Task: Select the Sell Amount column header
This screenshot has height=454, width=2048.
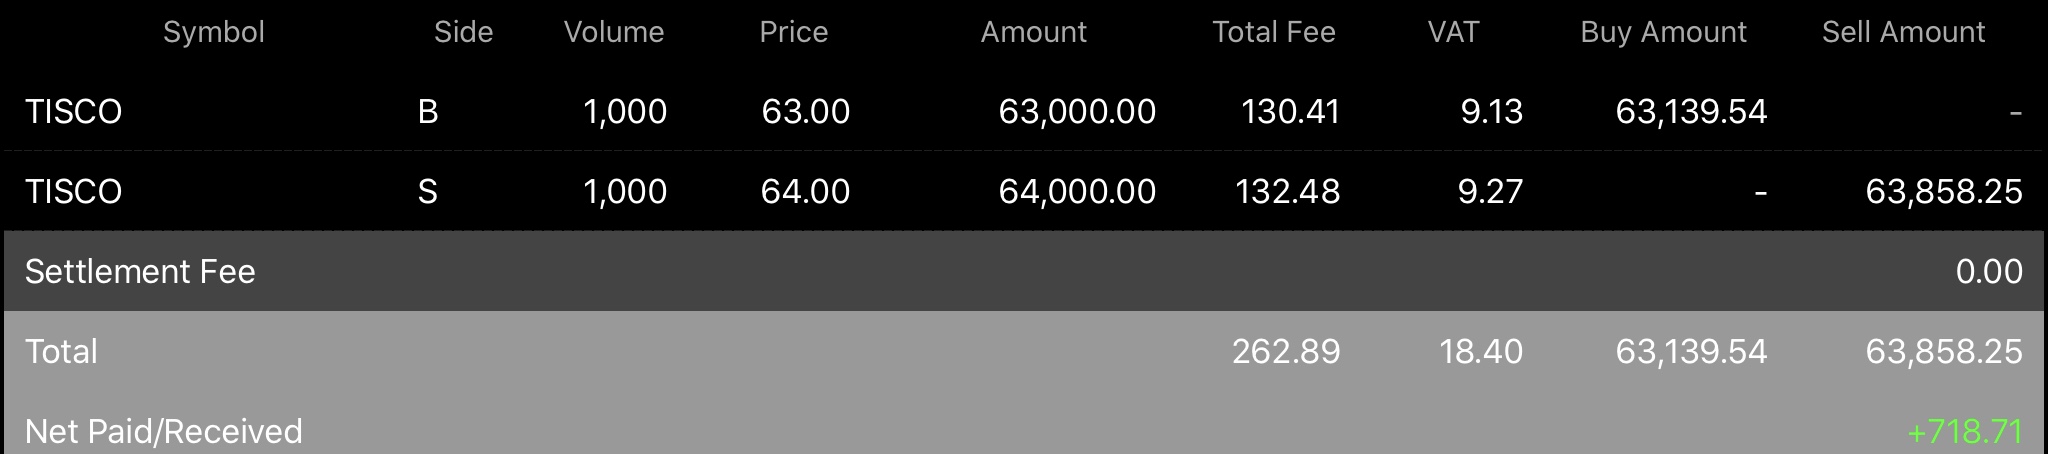Action: coord(1903,32)
